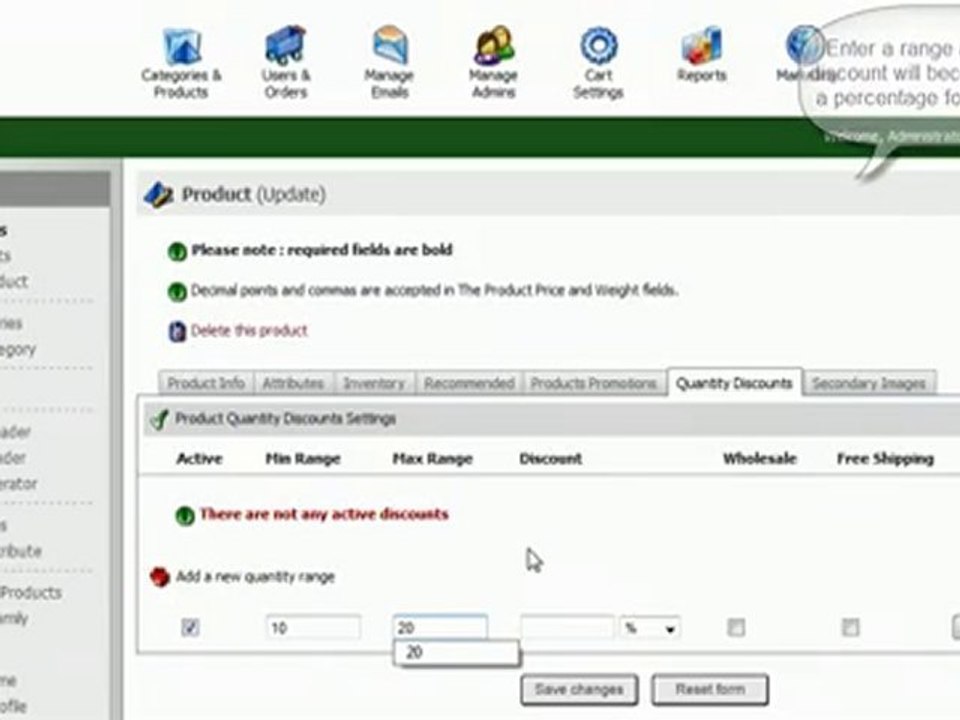Open Reports chart icon
The image size is (960, 720).
702,45
